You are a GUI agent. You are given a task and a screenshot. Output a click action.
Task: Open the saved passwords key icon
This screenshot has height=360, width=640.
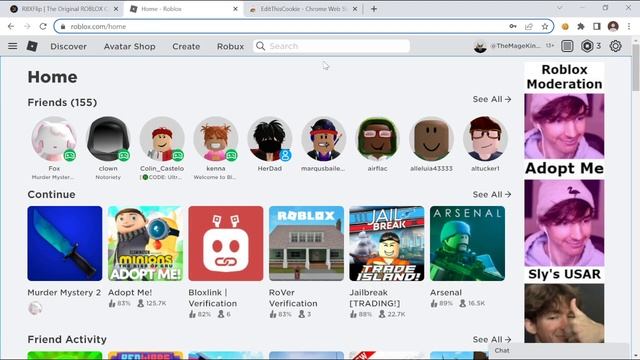point(513,27)
